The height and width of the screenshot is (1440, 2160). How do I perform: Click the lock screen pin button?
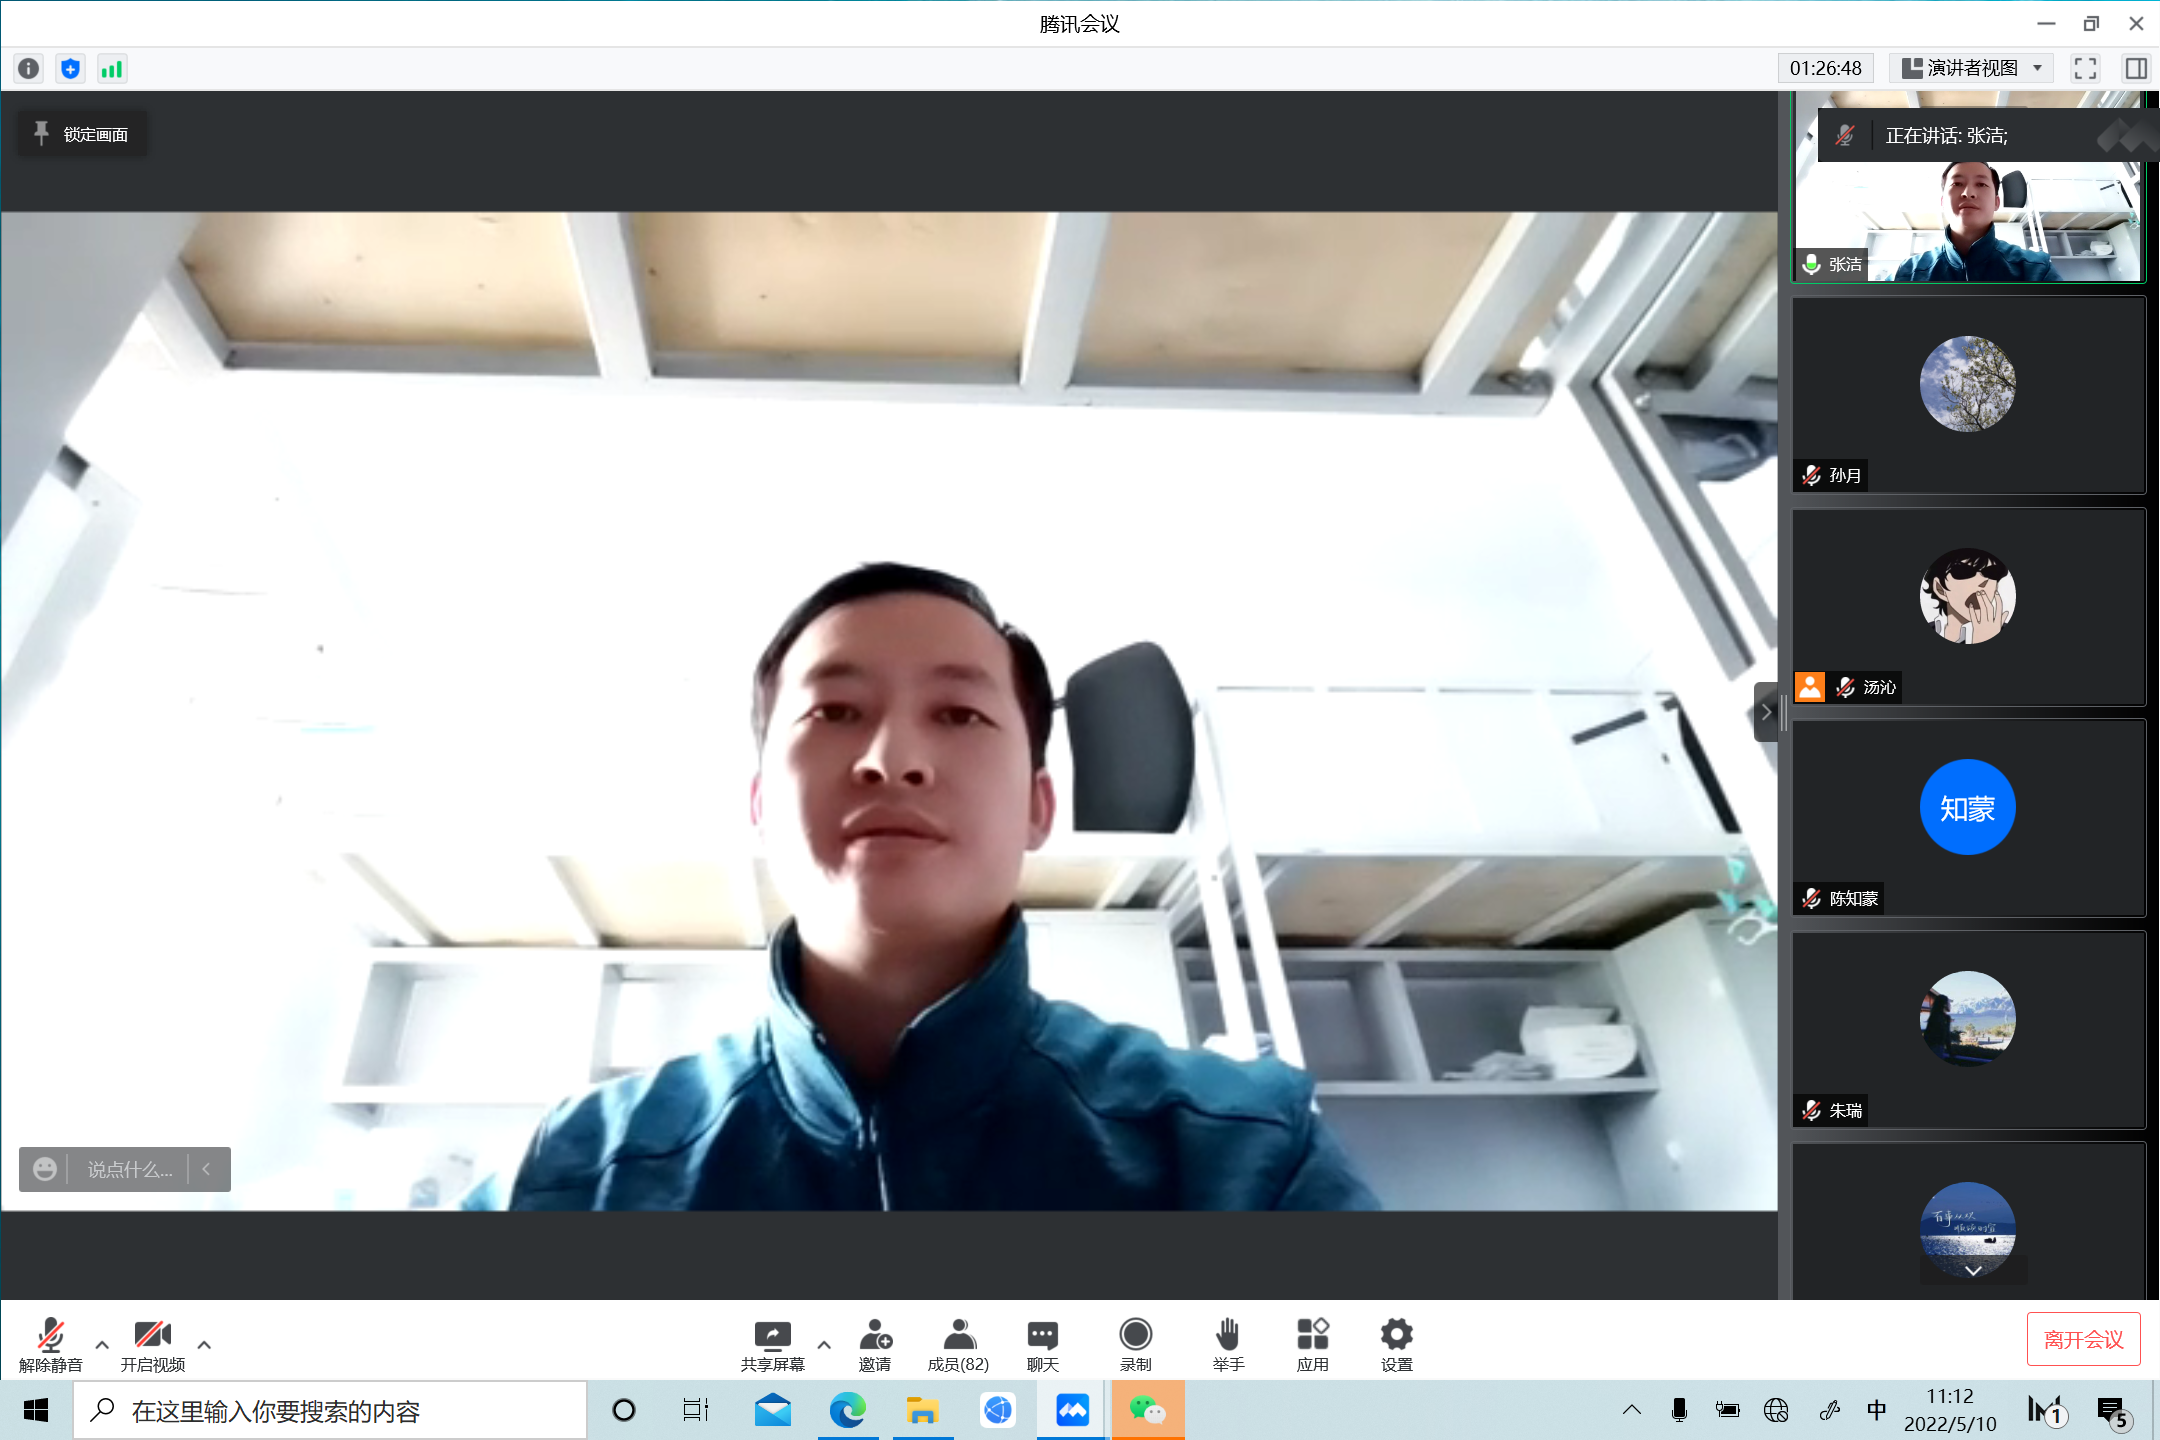pyautogui.click(x=82, y=134)
